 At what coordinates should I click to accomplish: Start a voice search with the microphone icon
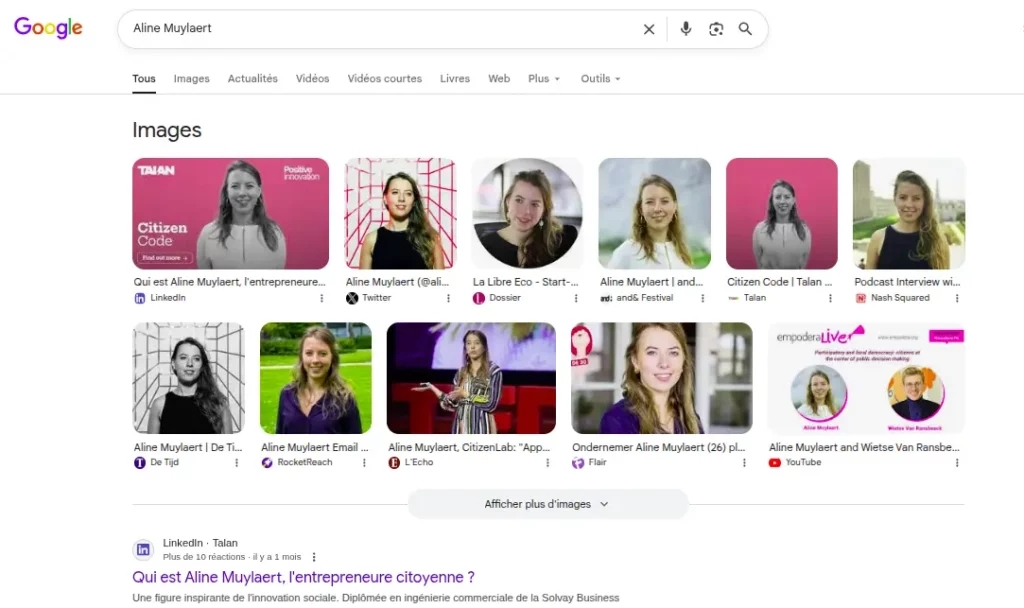(x=685, y=29)
